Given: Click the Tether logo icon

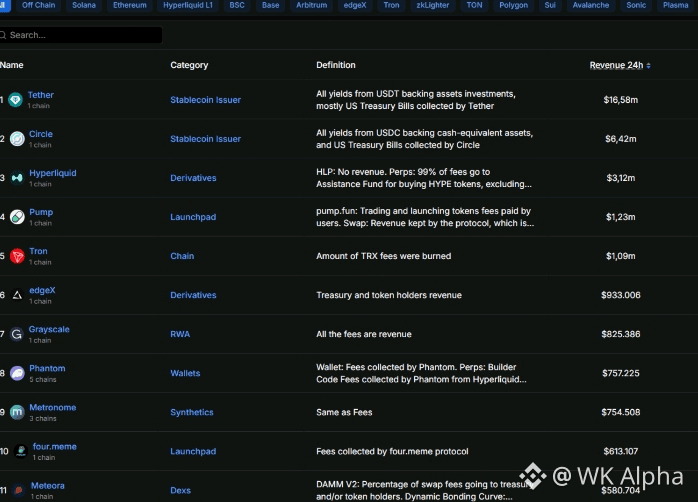Looking at the screenshot, I should tap(15, 100).
